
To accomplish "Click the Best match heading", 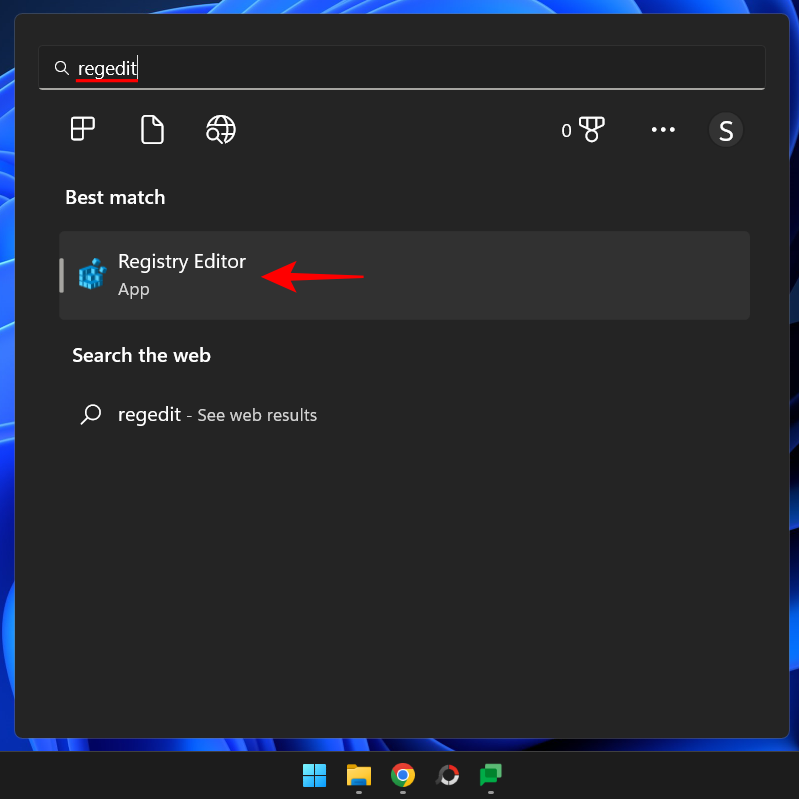I will coord(115,197).
